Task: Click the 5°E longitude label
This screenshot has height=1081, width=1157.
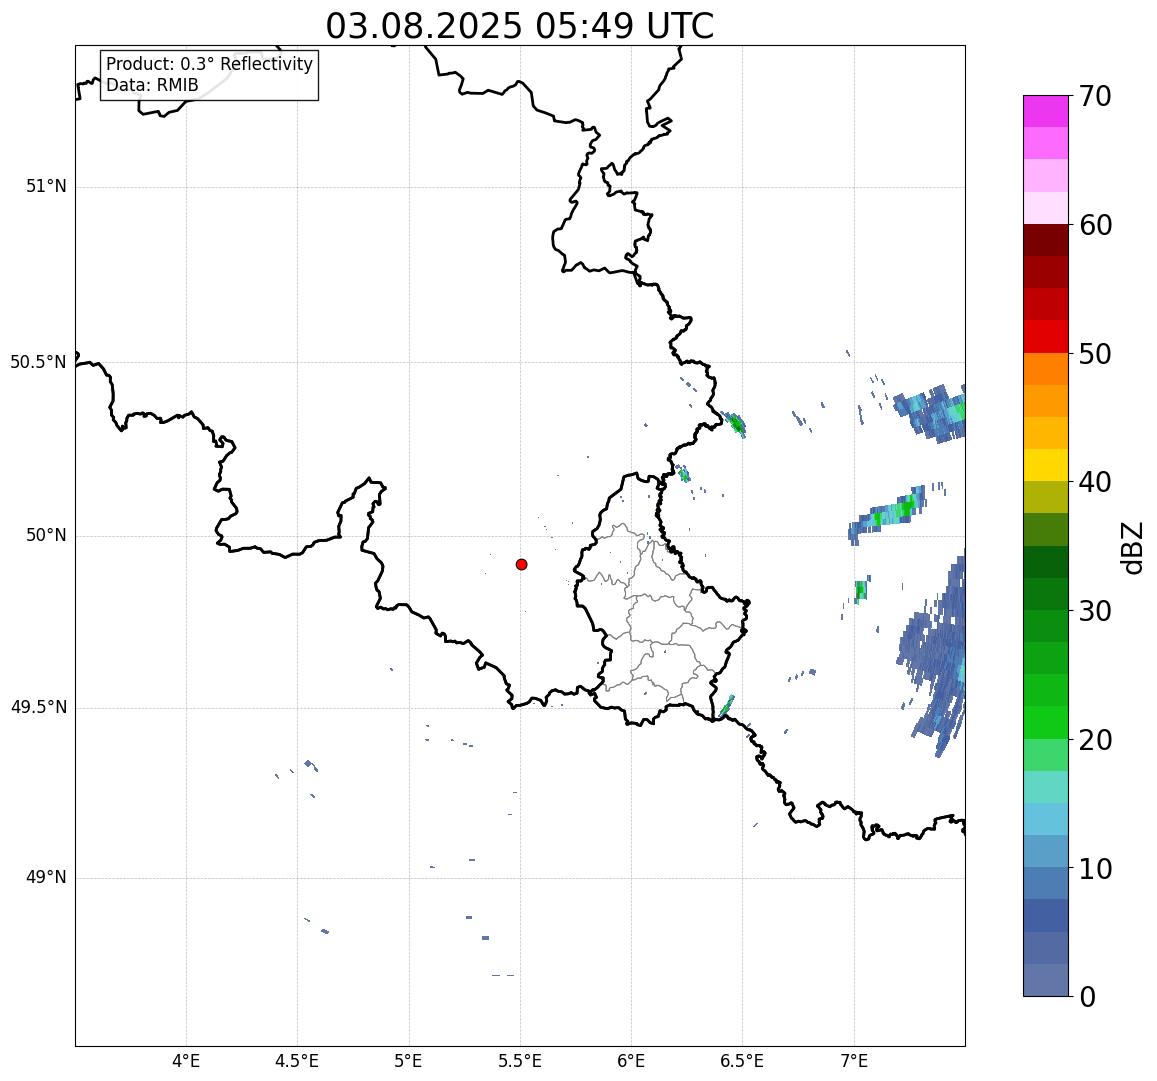Action: pyautogui.click(x=409, y=1062)
